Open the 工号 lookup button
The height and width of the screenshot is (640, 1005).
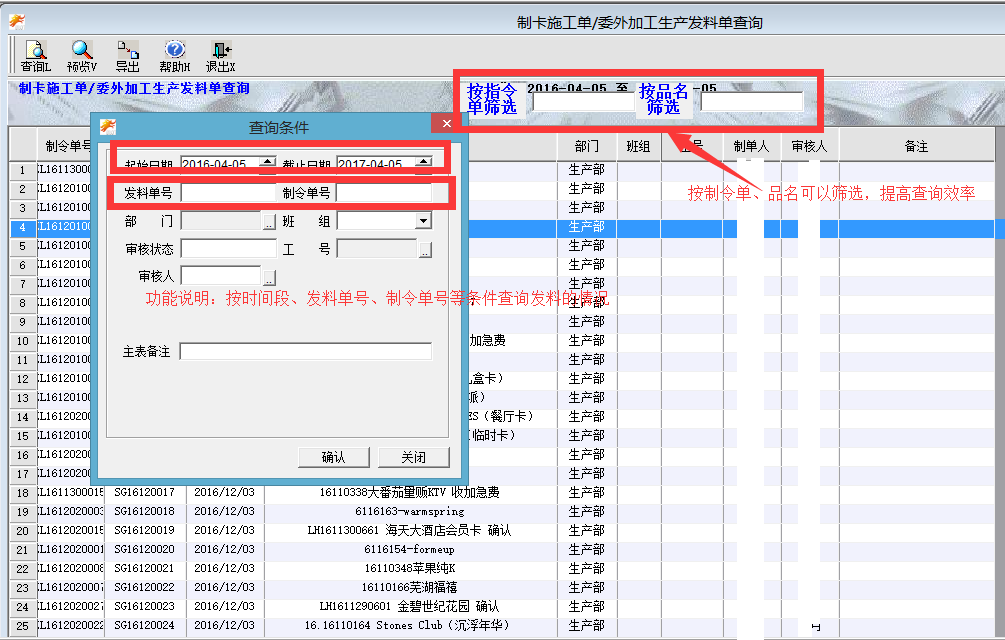click(x=425, y=249)
